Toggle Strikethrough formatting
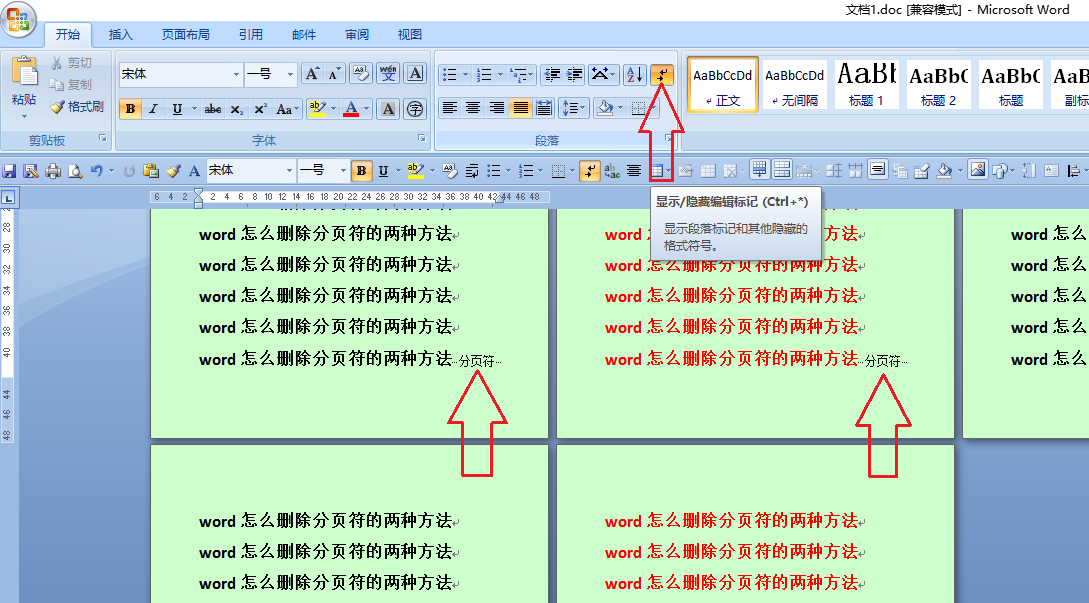1089x603 pixels. click(x=213, y=109)
